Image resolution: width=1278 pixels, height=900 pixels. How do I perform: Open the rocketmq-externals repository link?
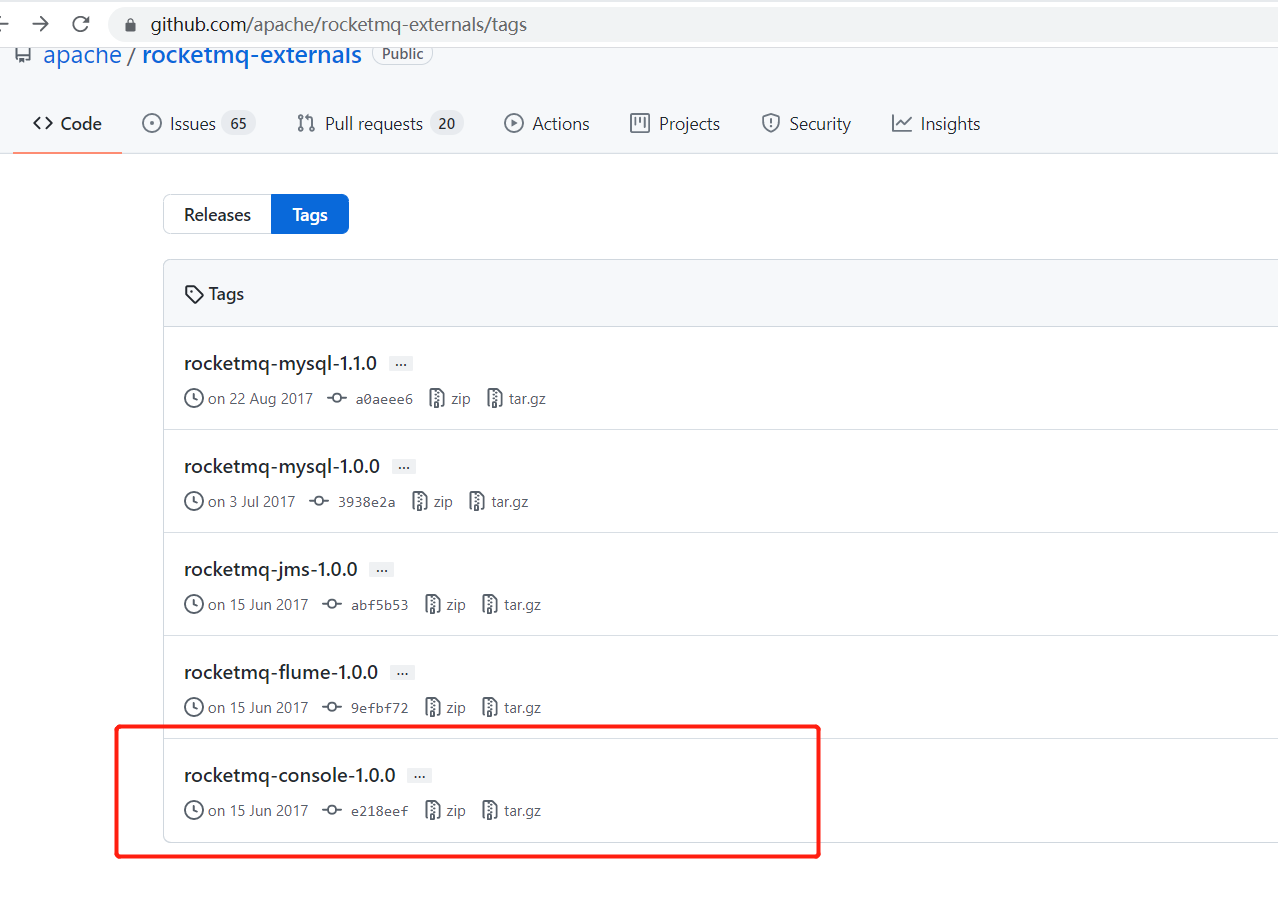pyautogui.click(x=252, y=54)
